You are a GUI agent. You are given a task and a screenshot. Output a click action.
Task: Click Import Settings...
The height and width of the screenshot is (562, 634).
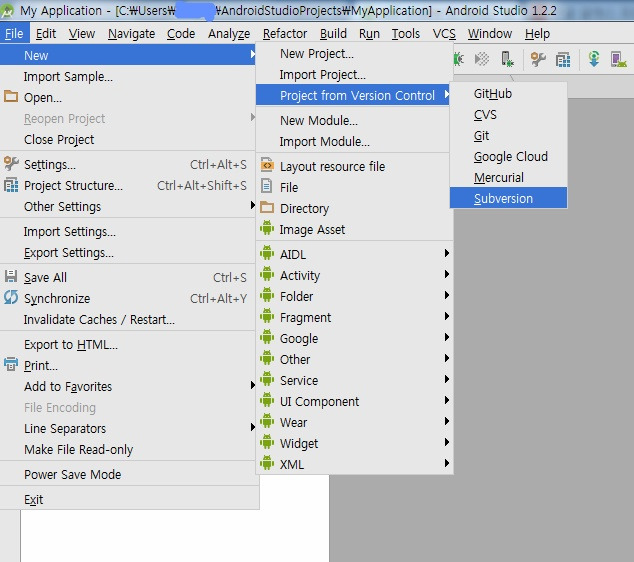pos(129,232)
